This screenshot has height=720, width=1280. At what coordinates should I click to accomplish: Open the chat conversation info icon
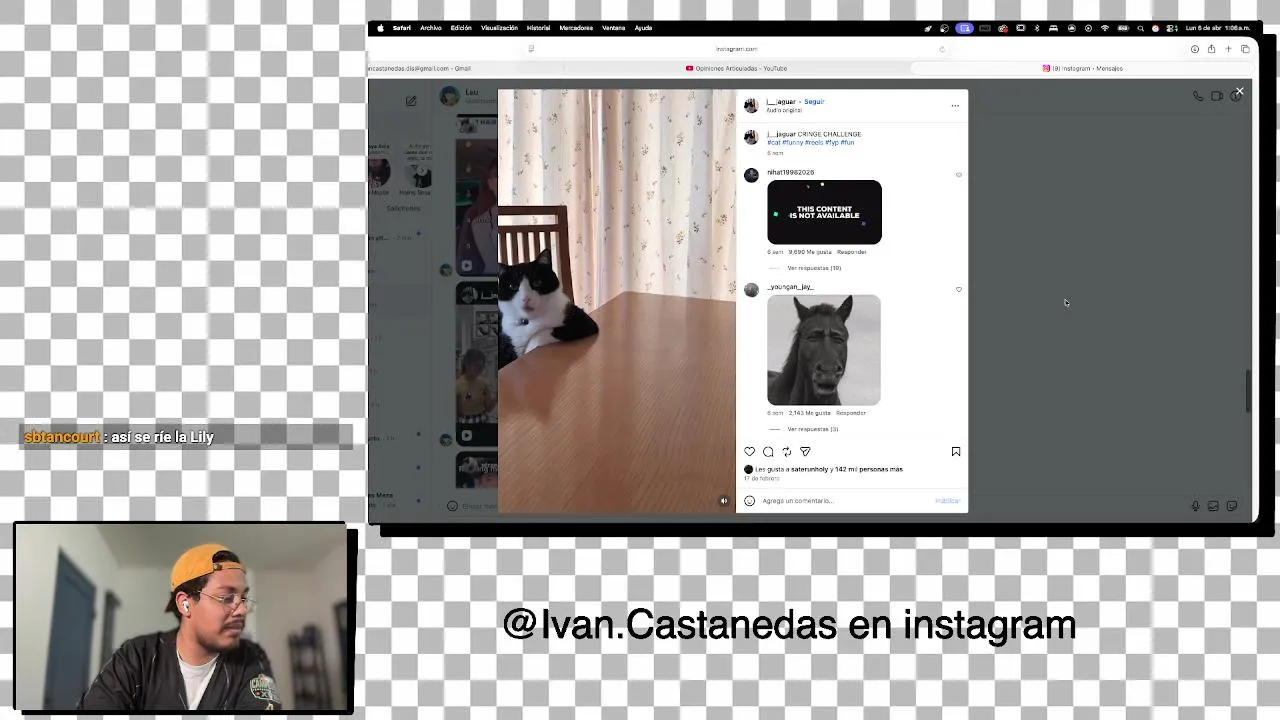[1236, 96]
